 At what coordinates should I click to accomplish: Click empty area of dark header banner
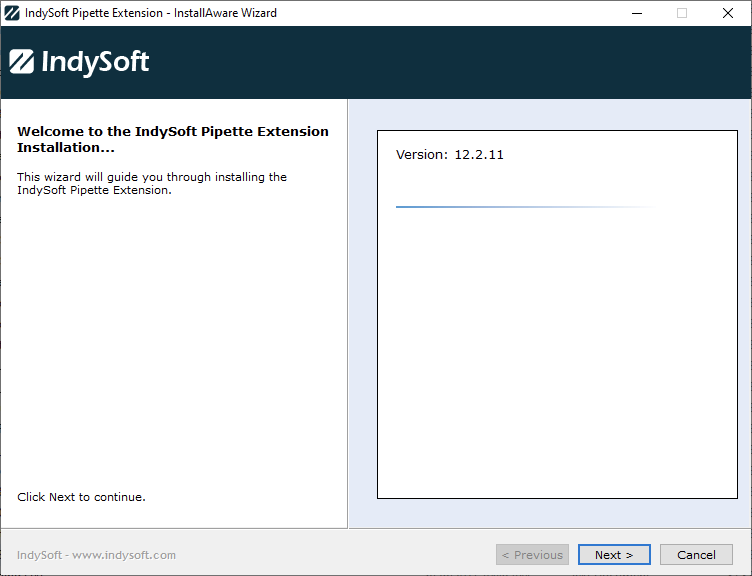point(450,62)
